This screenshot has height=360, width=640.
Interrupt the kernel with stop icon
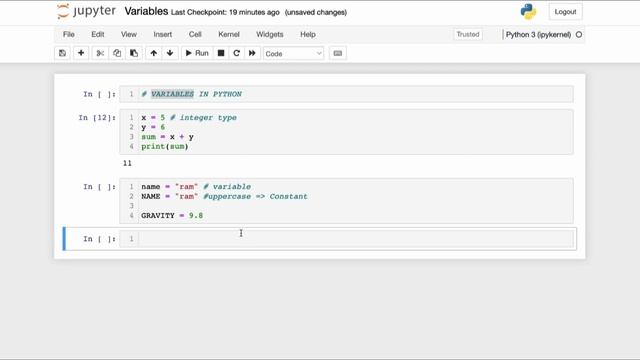[221, 53]
